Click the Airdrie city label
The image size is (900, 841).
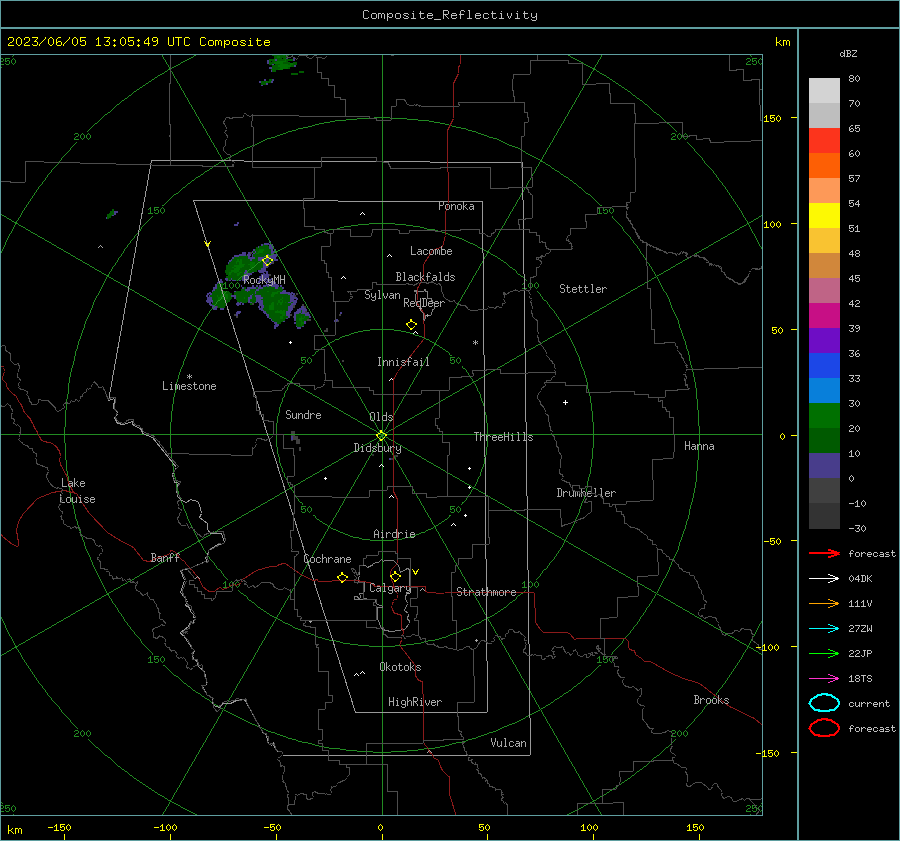(394, 534)
